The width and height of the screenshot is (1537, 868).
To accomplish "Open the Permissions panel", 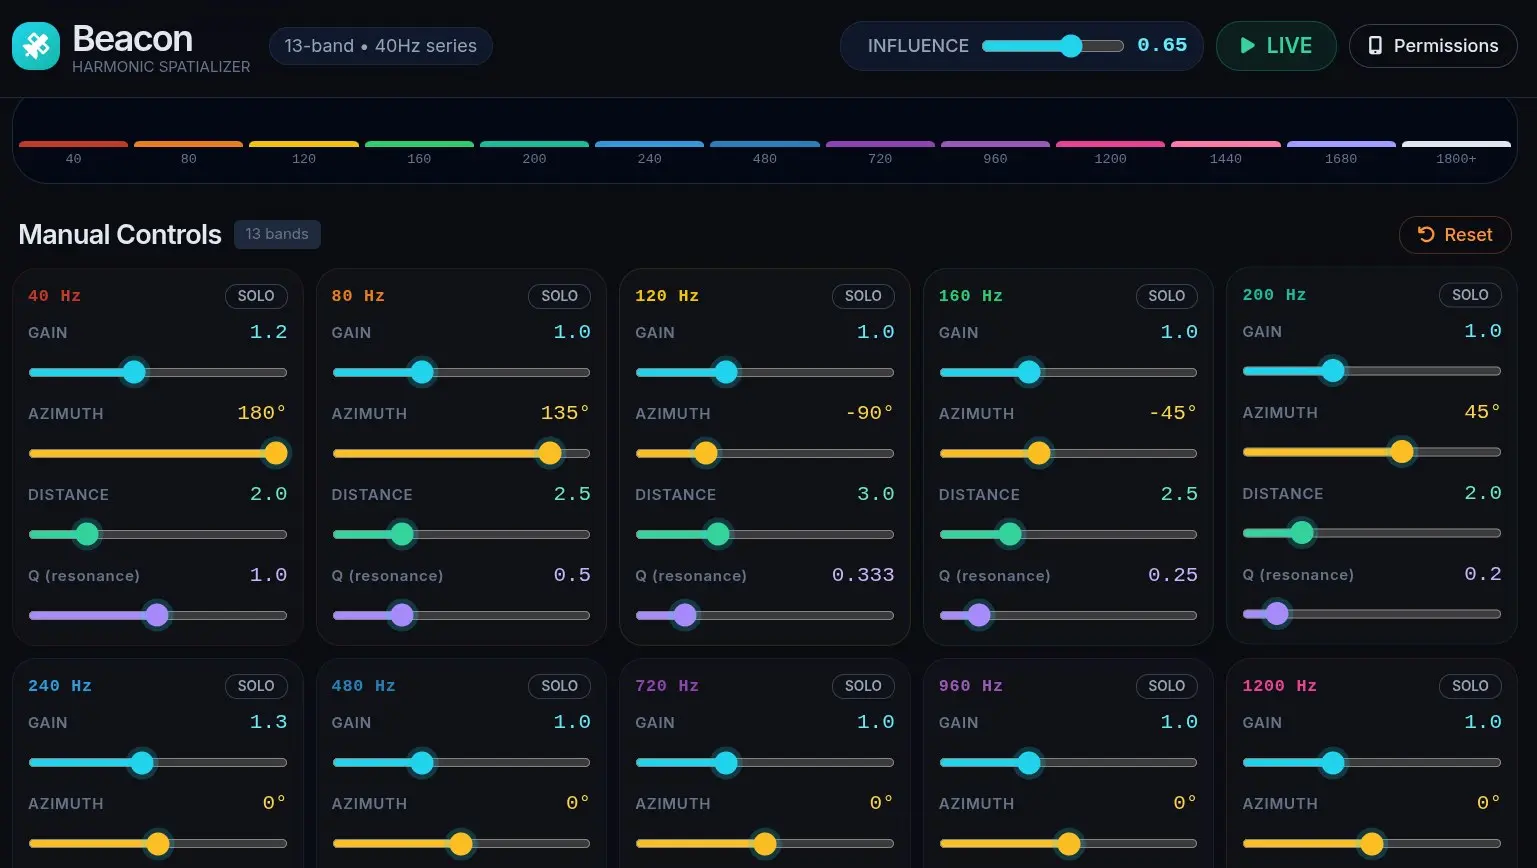I will click(1433, 46).
